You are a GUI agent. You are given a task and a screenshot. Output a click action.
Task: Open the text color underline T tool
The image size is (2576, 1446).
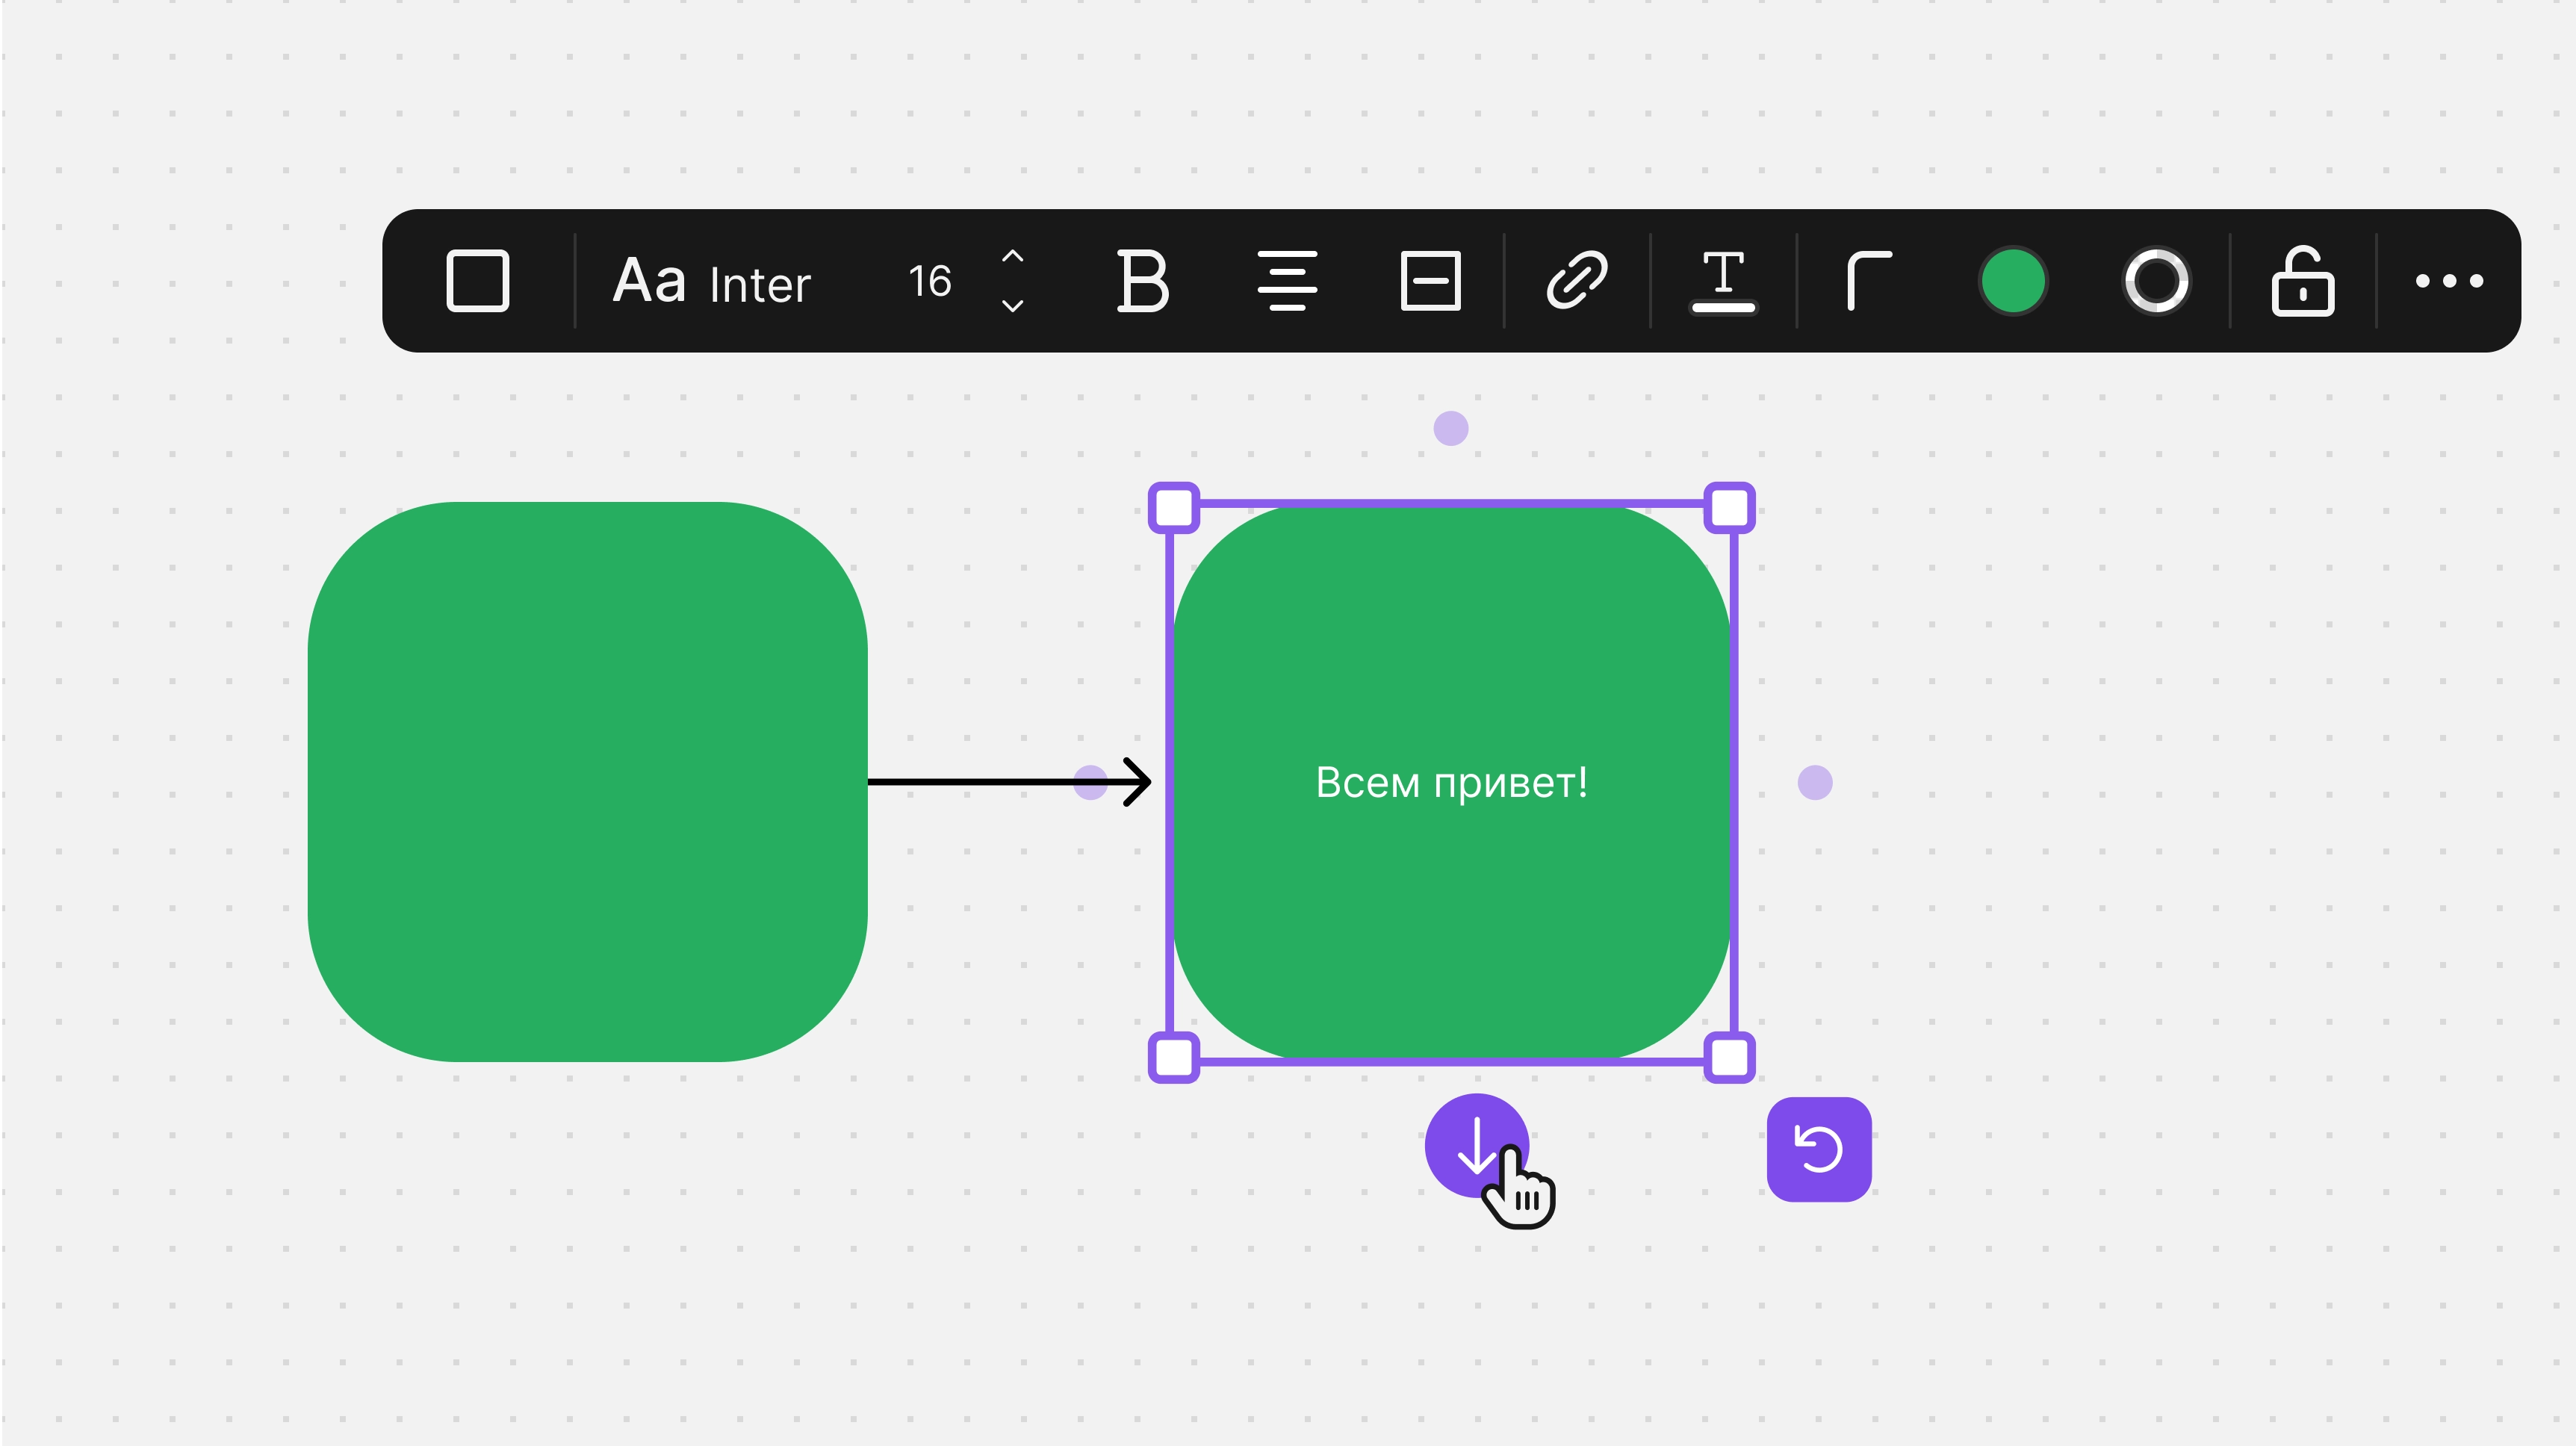1723,282
